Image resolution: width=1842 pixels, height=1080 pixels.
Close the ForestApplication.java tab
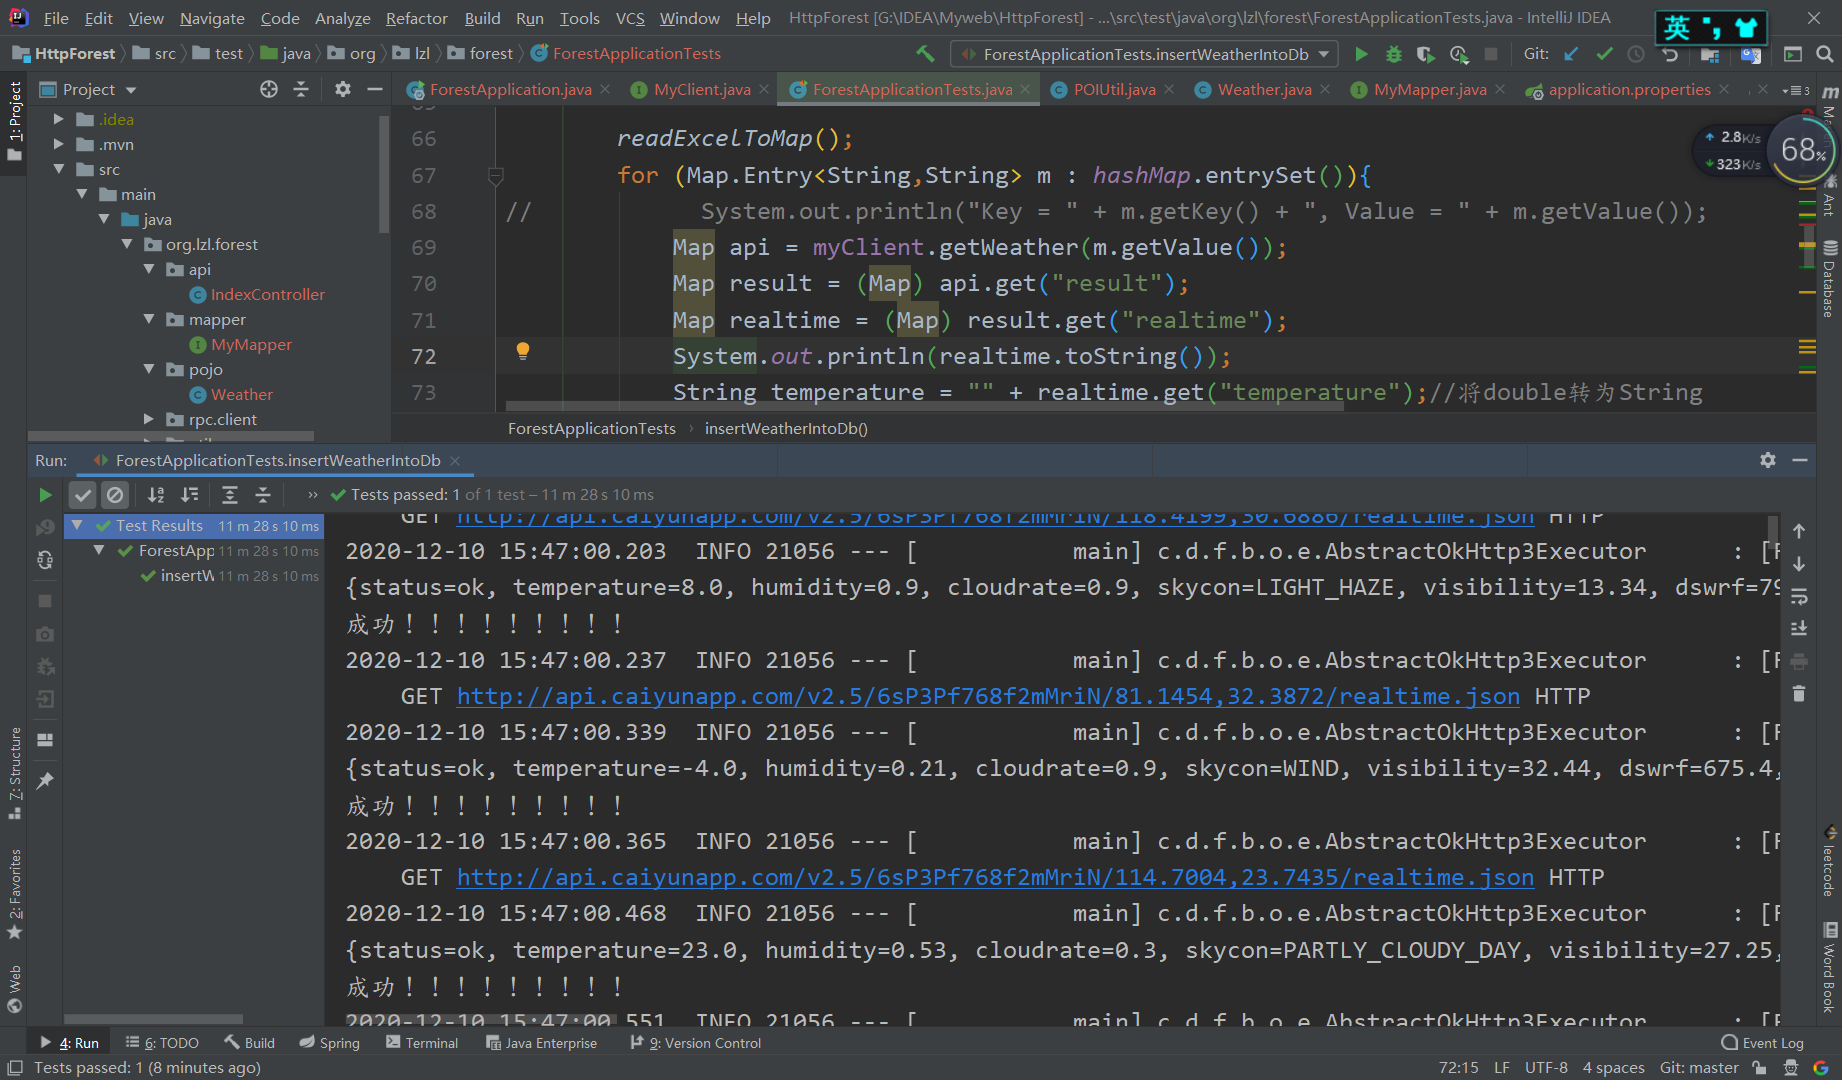(605, 89)
